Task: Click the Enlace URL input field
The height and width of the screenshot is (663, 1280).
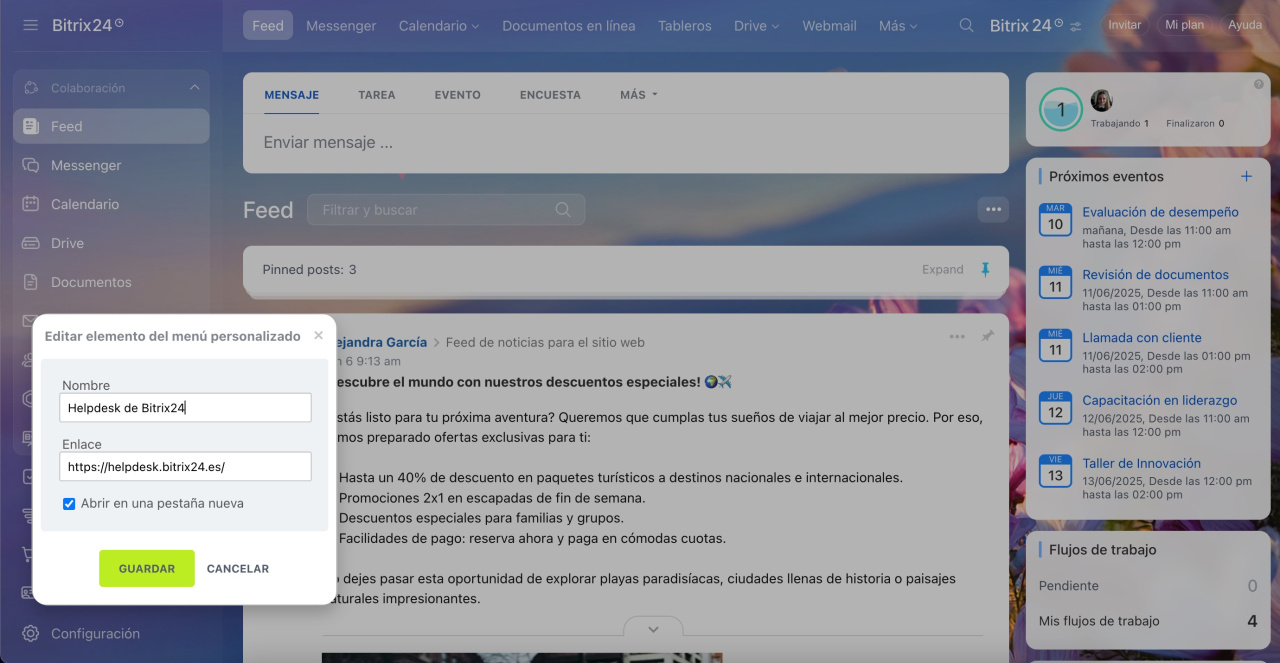Action: 185,466
